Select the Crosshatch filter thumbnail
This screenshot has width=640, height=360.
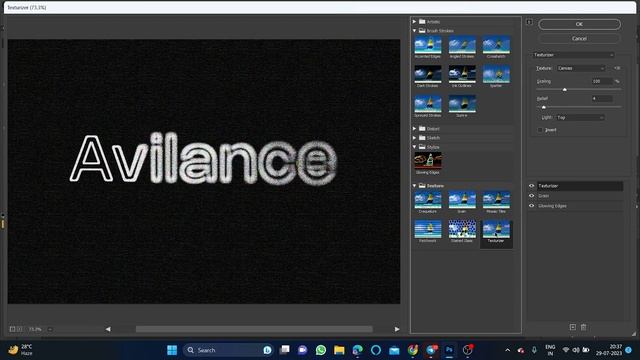coord(496,45)
